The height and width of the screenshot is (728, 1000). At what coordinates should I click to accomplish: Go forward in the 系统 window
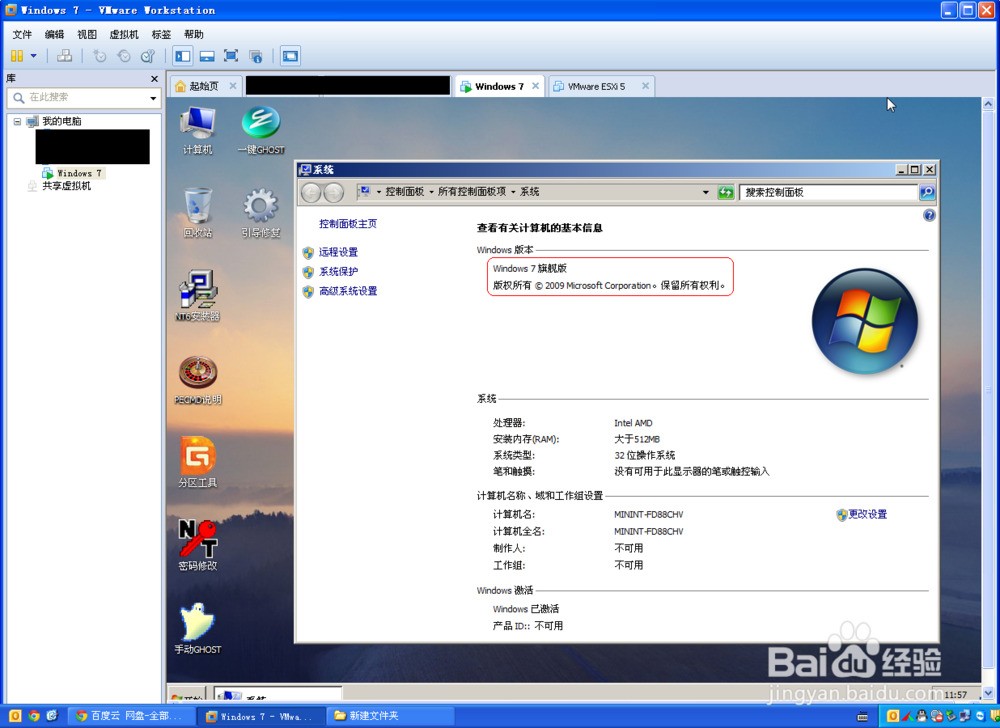pyautogui.click(x=334, y=192)
